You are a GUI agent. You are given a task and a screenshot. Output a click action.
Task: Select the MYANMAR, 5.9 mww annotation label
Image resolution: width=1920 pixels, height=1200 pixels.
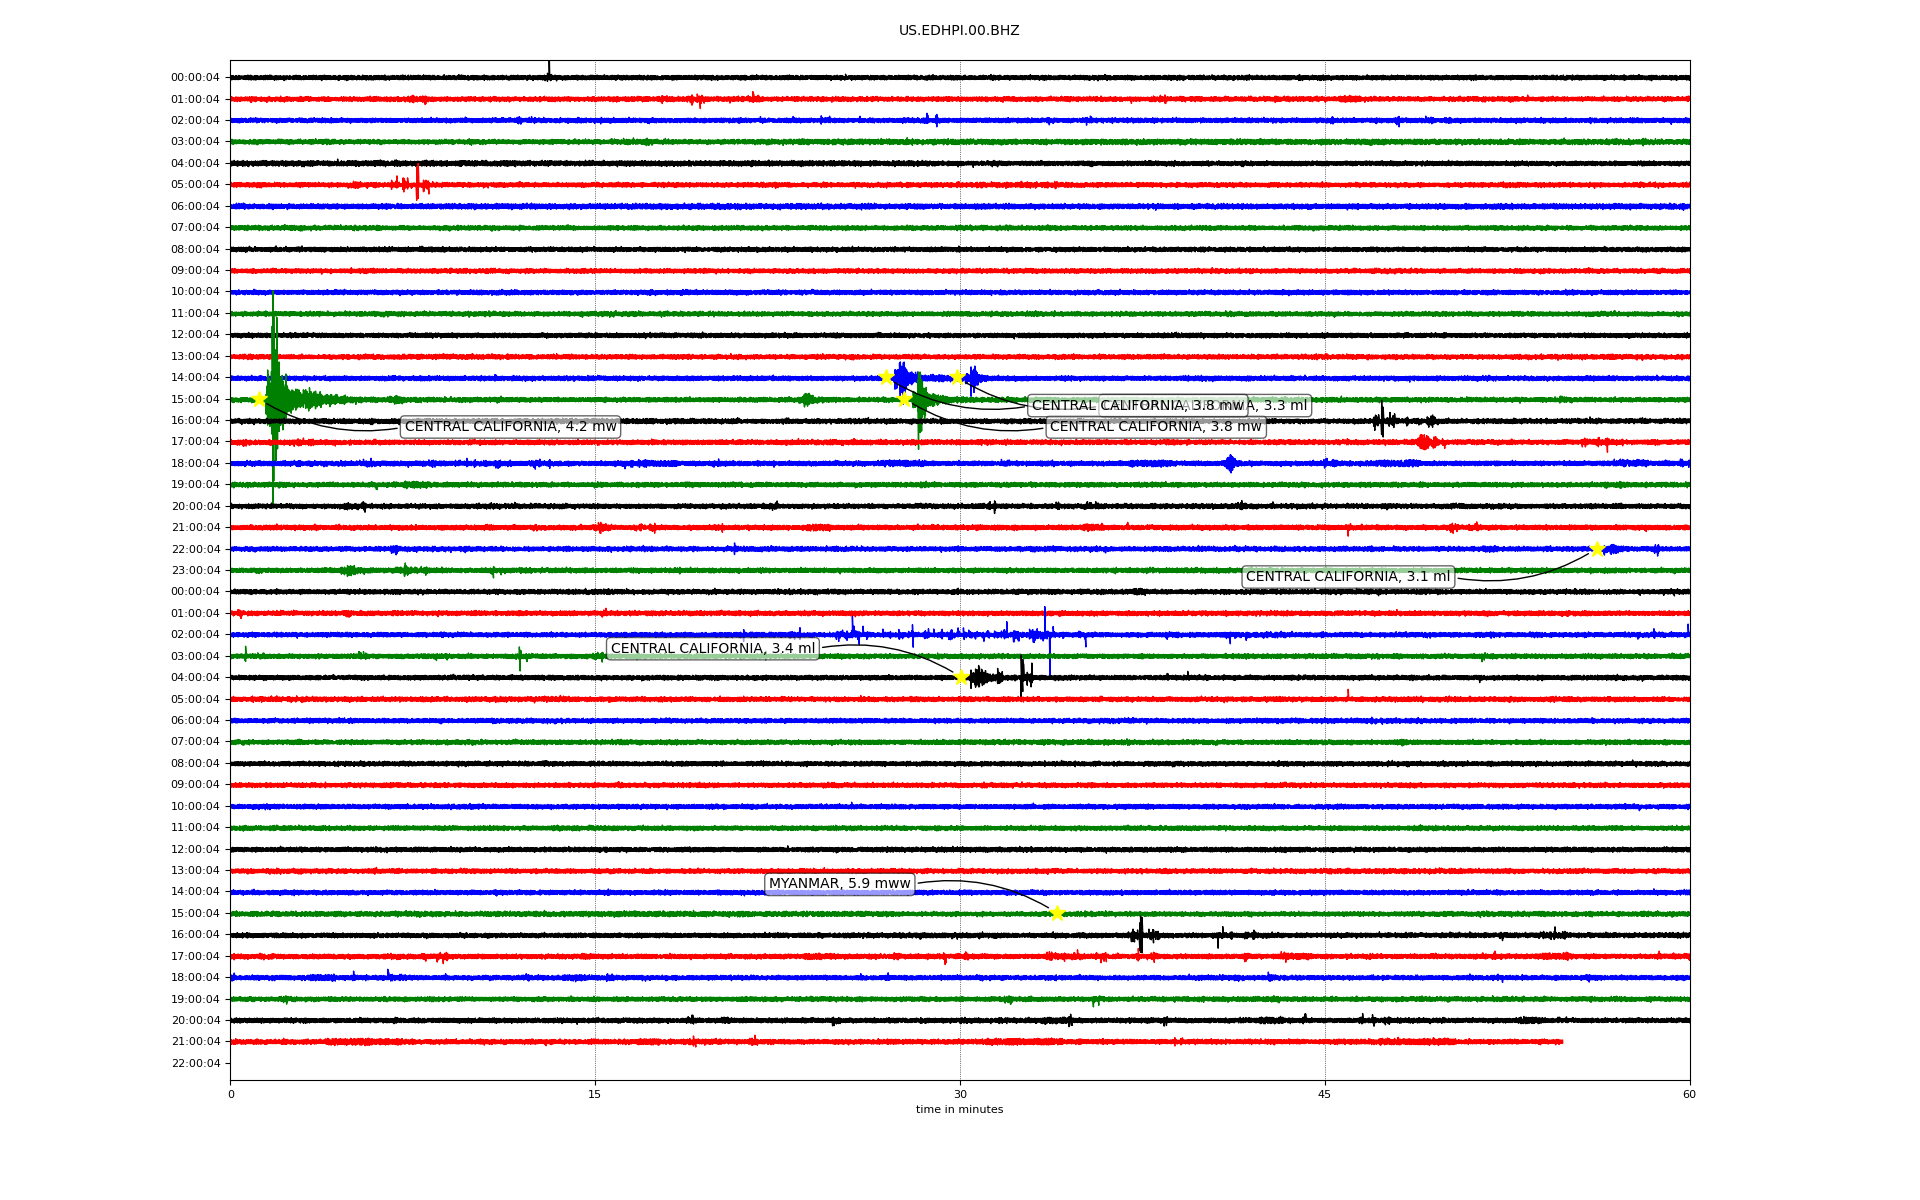(x=839, y=884)
